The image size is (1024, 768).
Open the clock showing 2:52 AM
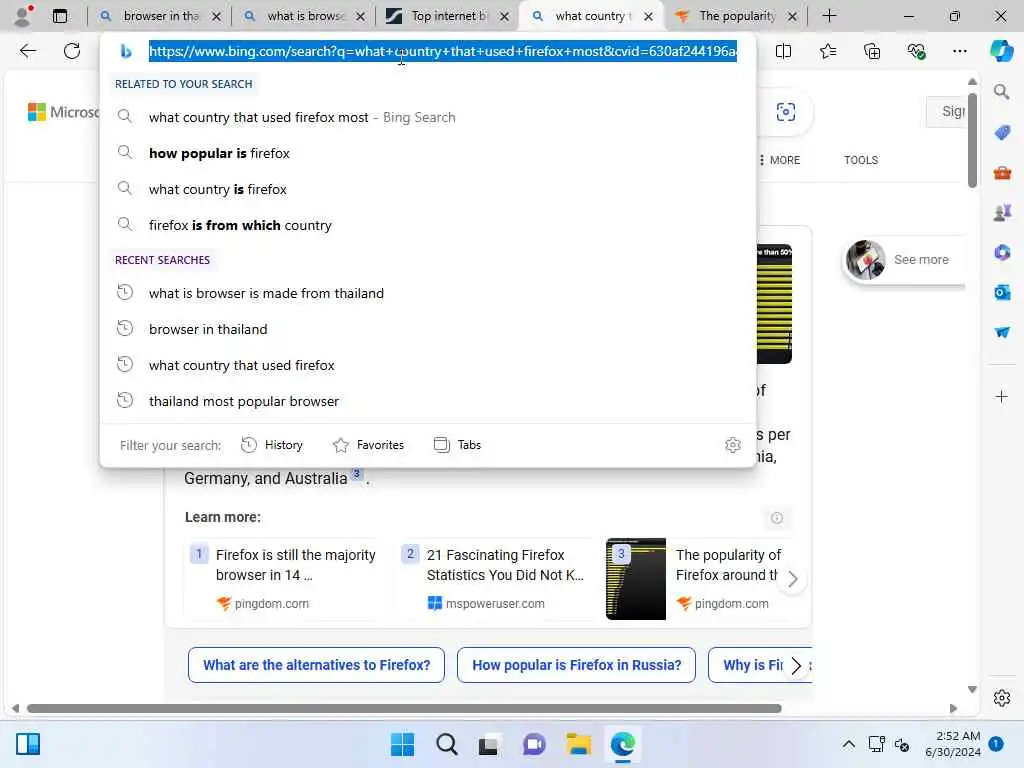pyautogui.click(x=953, y=744)
